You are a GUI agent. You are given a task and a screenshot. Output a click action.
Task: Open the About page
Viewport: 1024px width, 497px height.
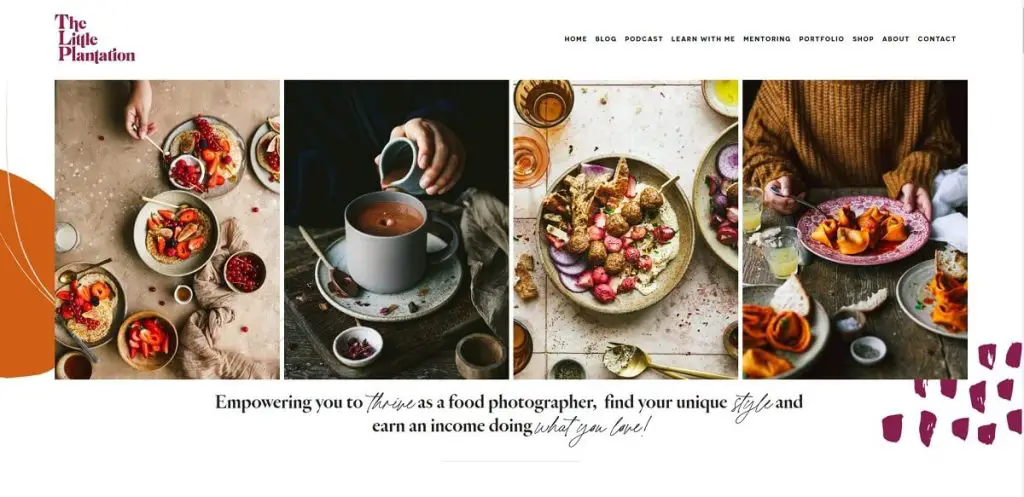tap(895, 39)
